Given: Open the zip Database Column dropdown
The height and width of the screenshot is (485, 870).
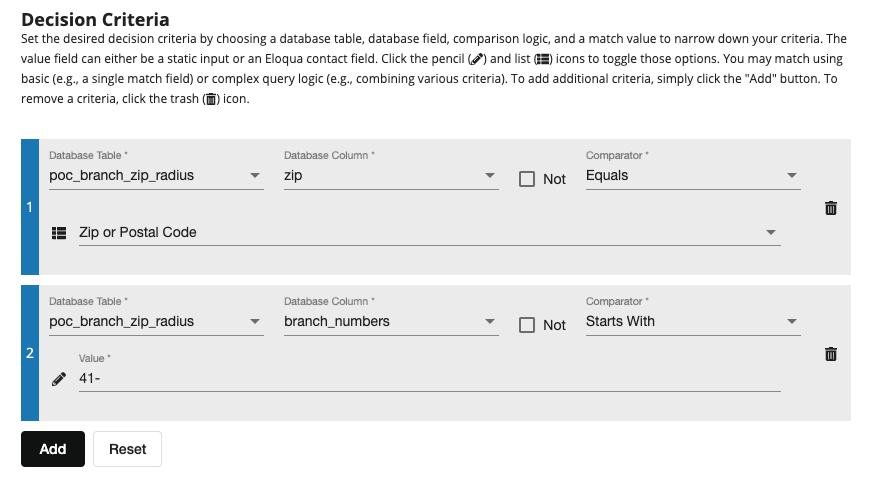Looking at the screenshot, I should (x=390, y=176).
